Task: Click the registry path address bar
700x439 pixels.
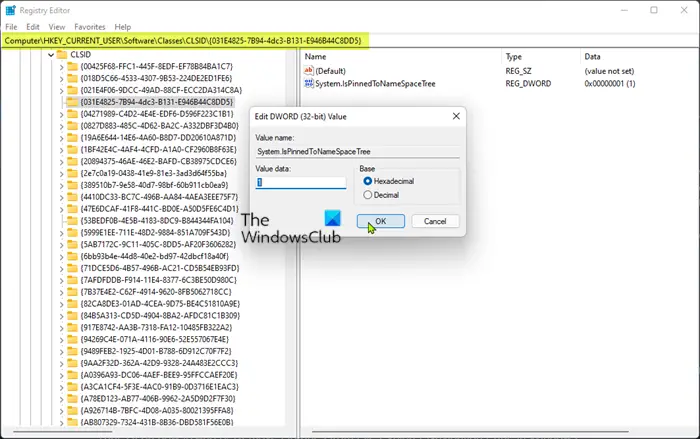Action: (350, 41)
